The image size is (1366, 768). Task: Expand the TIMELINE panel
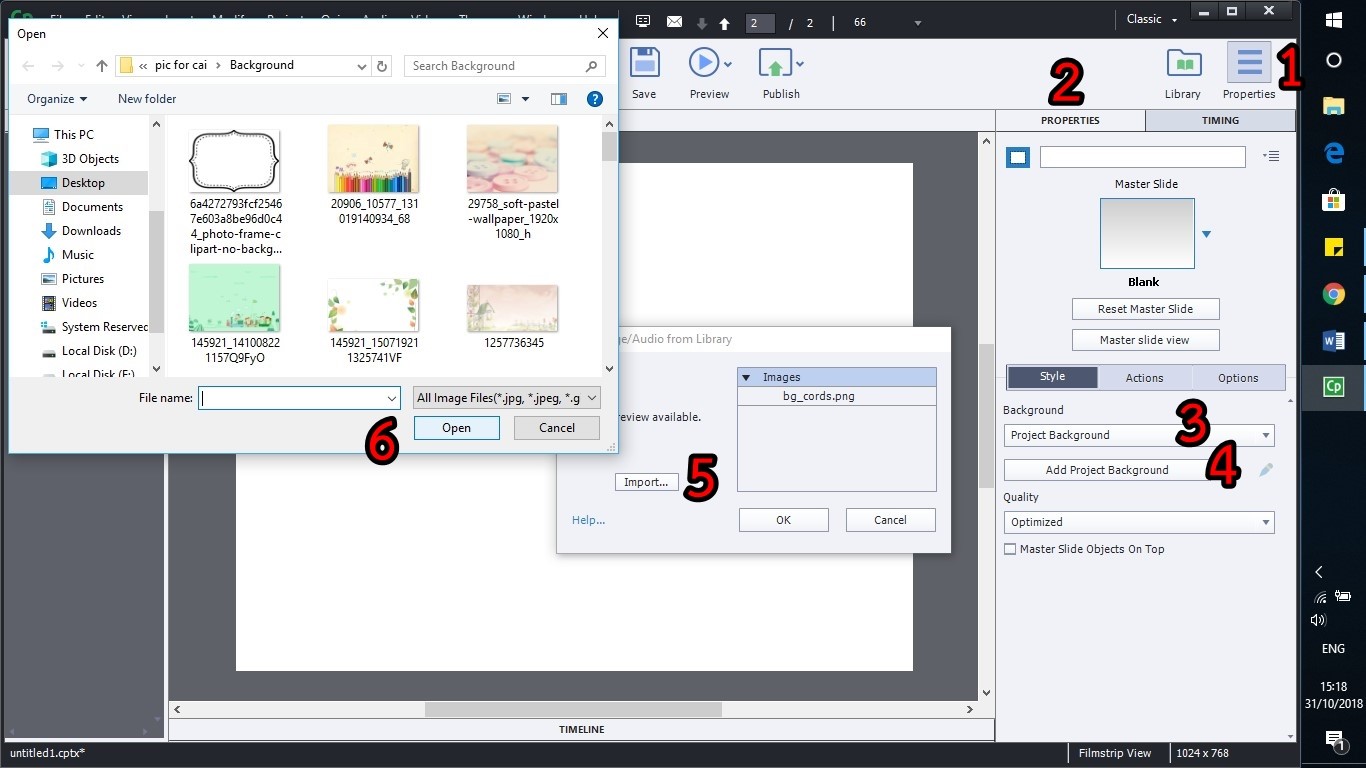tap(582, 730)
